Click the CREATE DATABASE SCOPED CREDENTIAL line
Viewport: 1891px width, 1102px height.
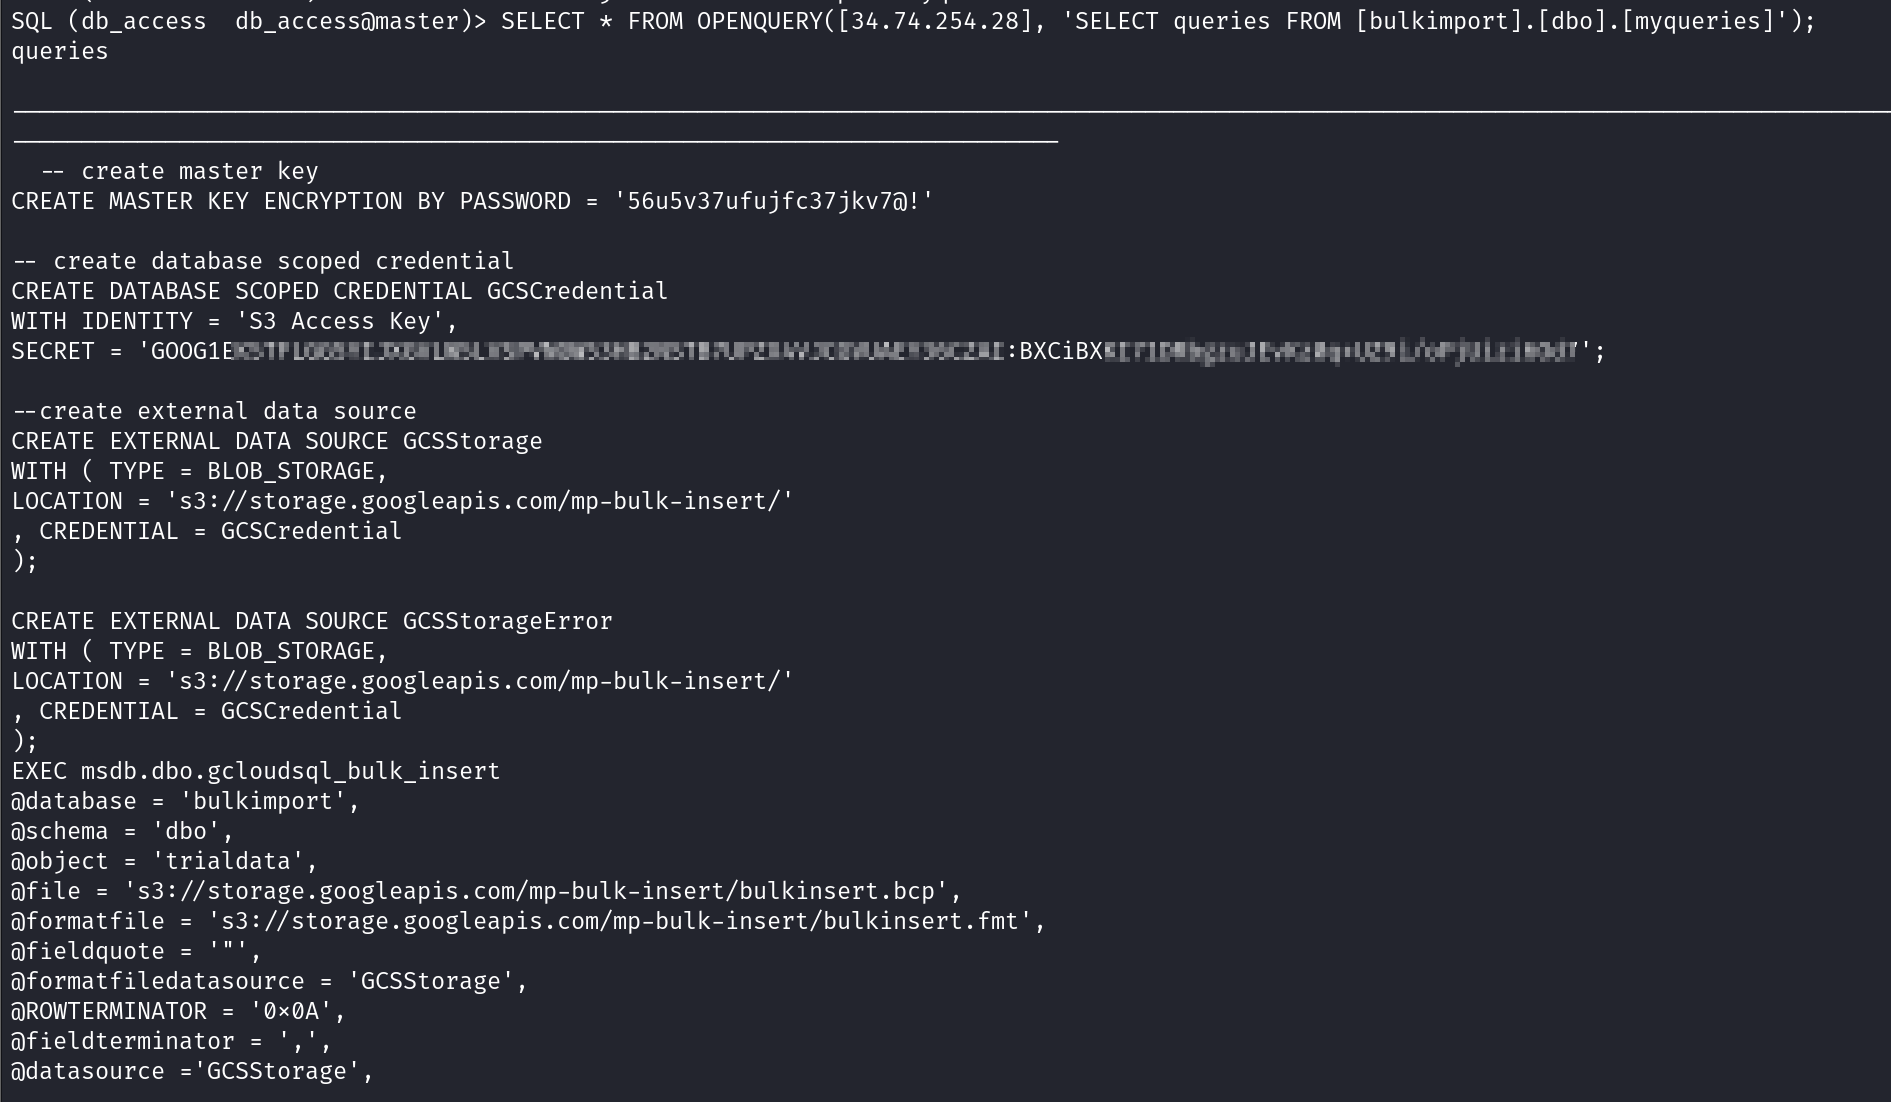339,291
